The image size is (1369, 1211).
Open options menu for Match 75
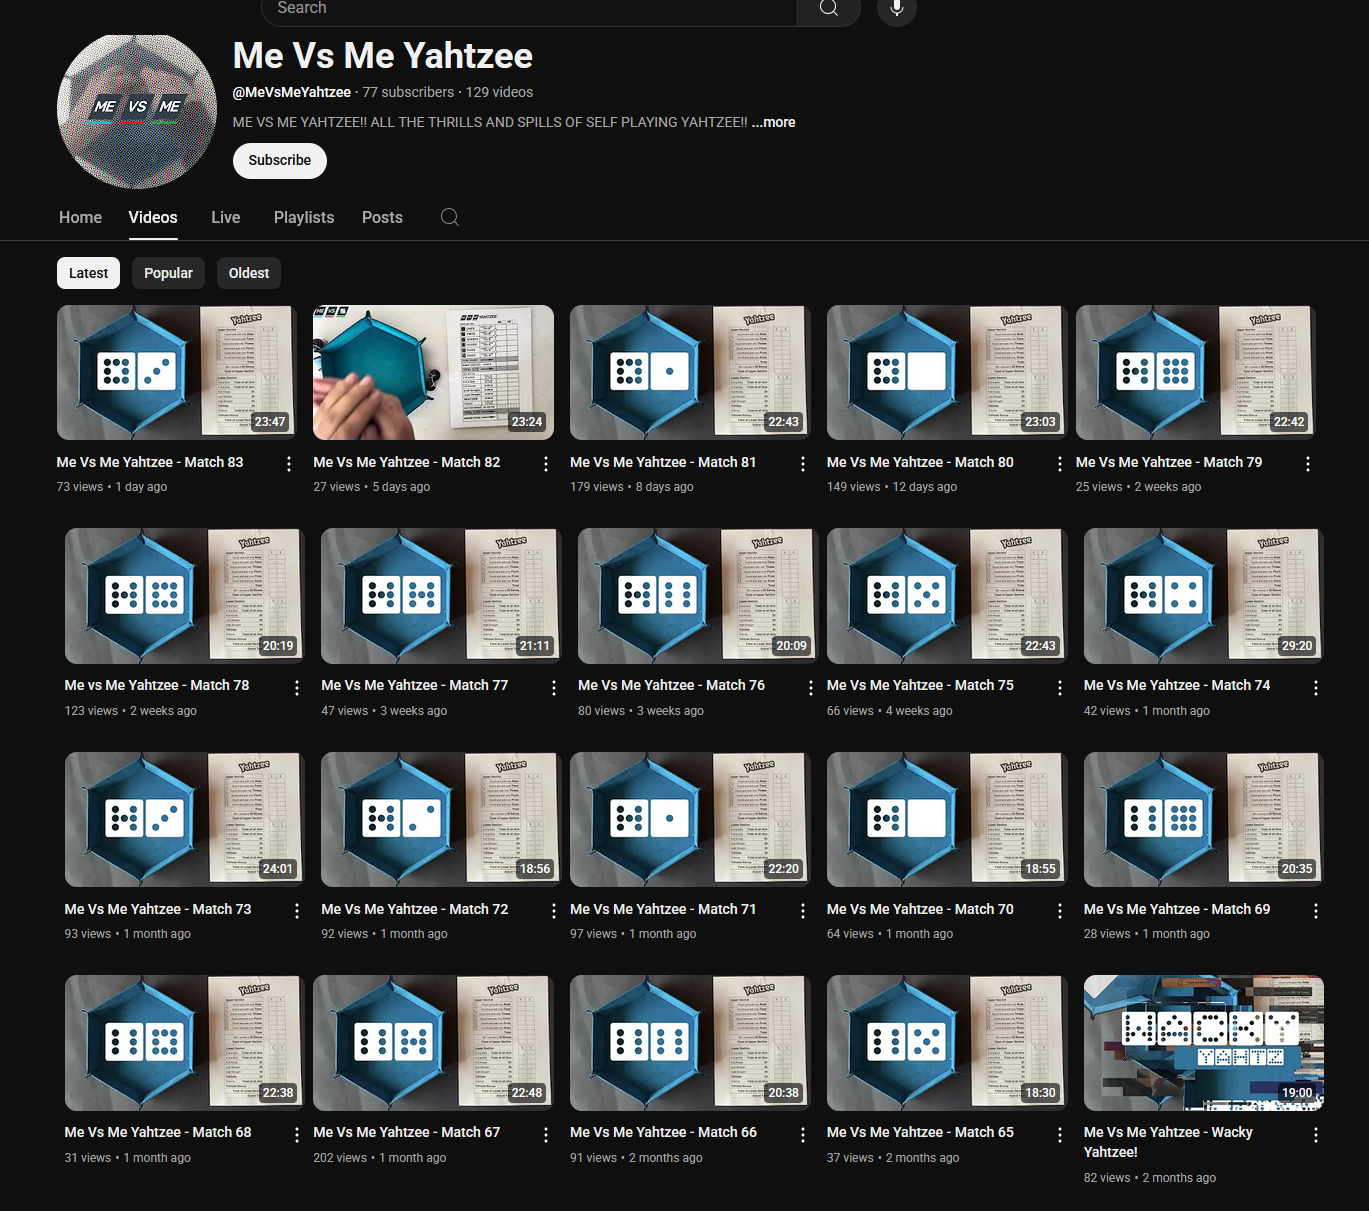coord(1060,688)
